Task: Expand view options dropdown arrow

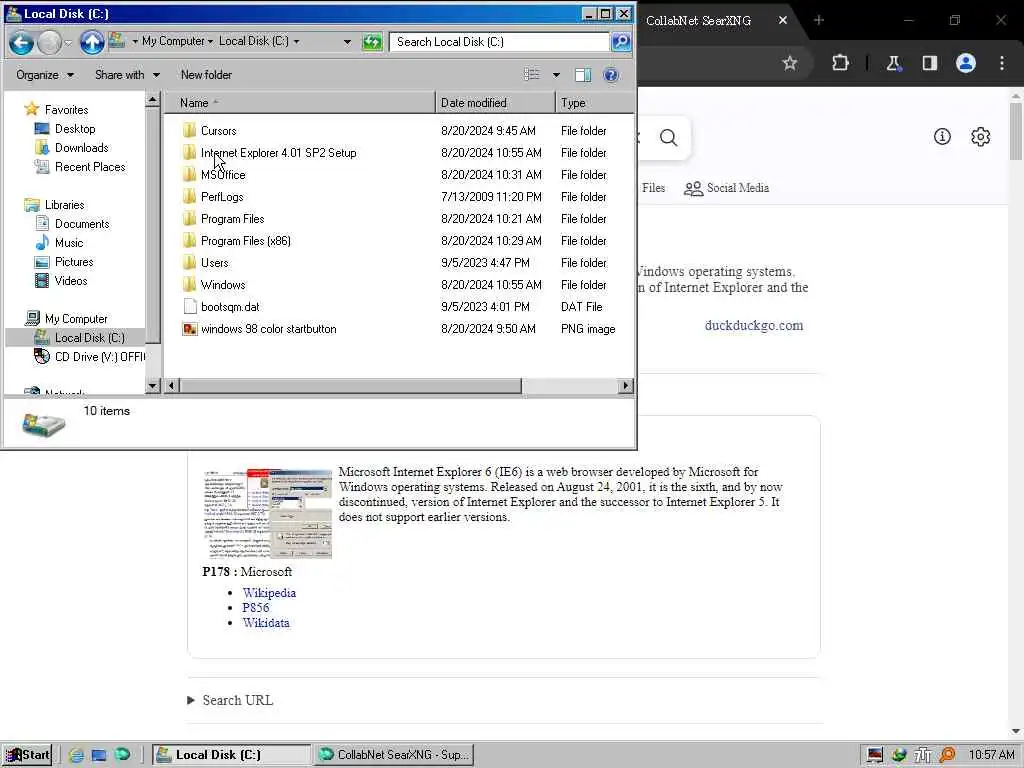Action: (x=556, y=74)
